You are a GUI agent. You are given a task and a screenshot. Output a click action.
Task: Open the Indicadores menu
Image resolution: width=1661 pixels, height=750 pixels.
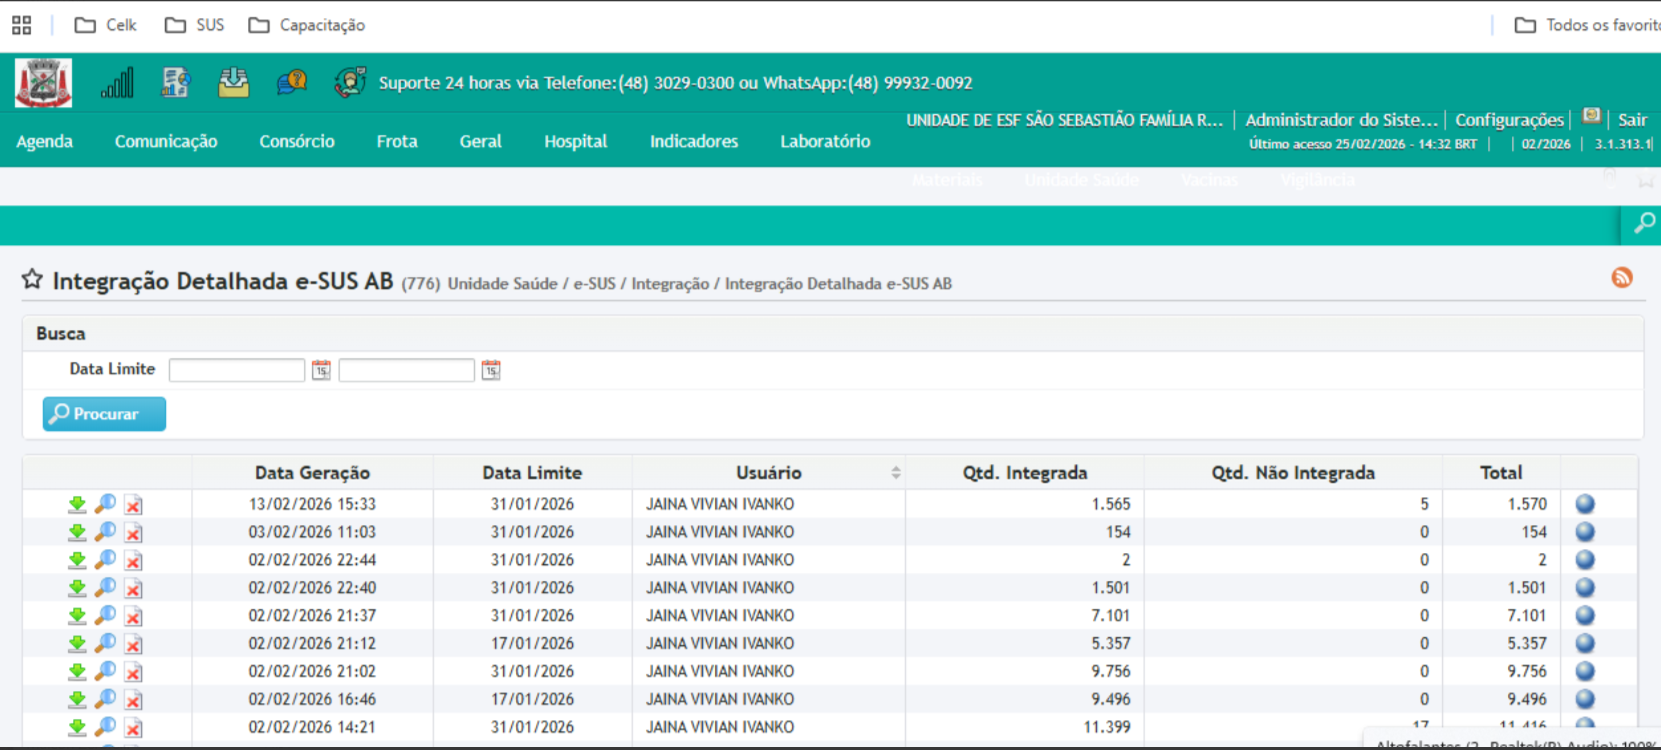[694, 142]
